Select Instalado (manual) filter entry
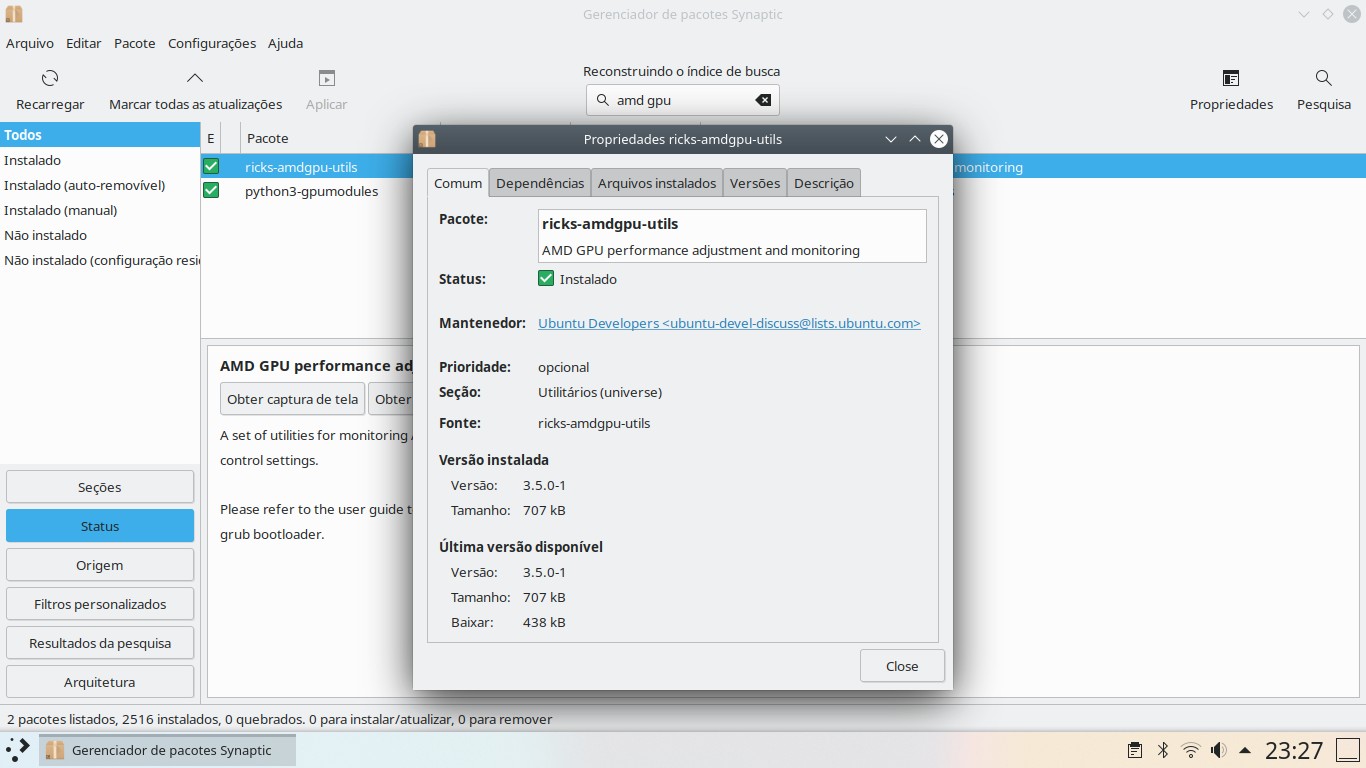This screenshot has height=768, width=1366. 100,210
